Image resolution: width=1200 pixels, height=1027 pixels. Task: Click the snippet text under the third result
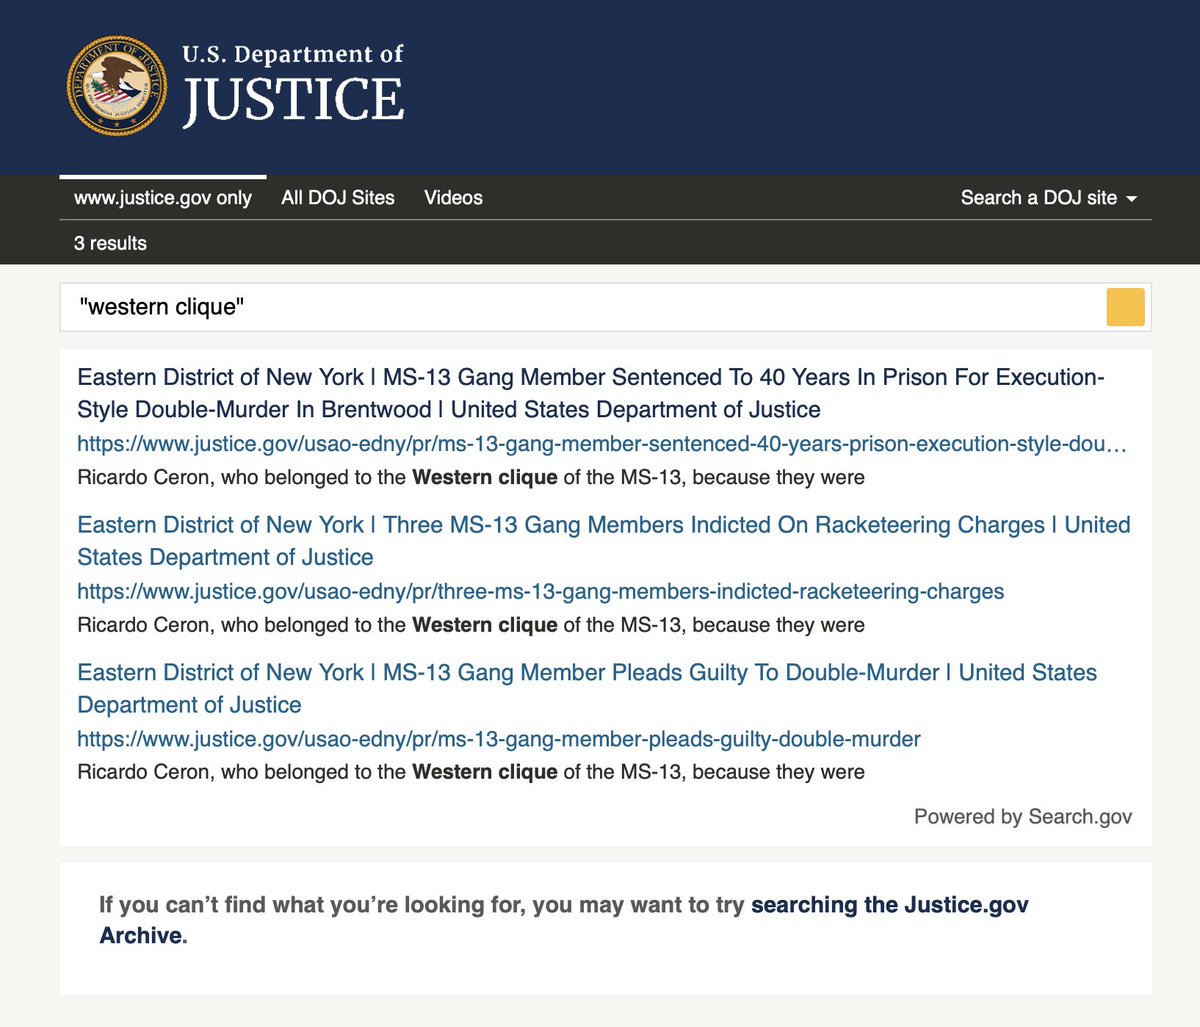[470, 772]
